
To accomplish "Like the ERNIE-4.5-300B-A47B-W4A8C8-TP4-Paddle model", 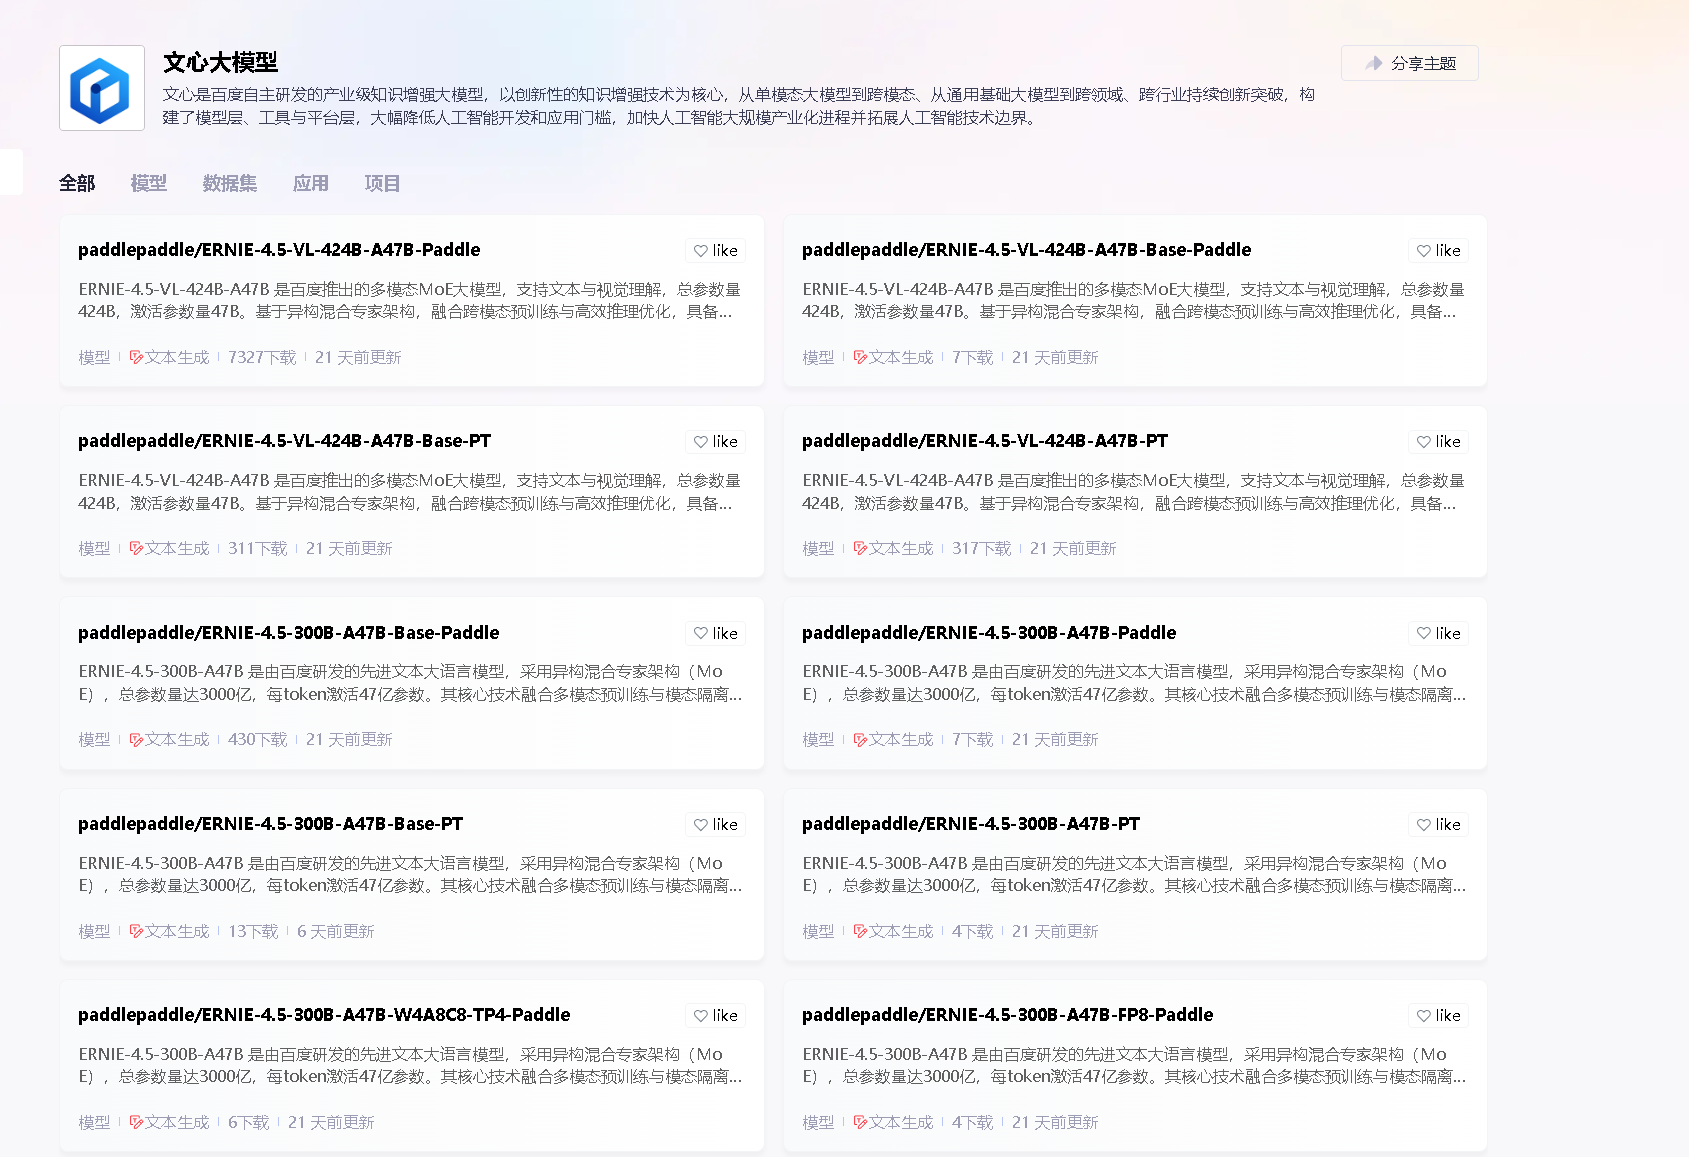I will pyautogui.click(x=716, y=1015).
